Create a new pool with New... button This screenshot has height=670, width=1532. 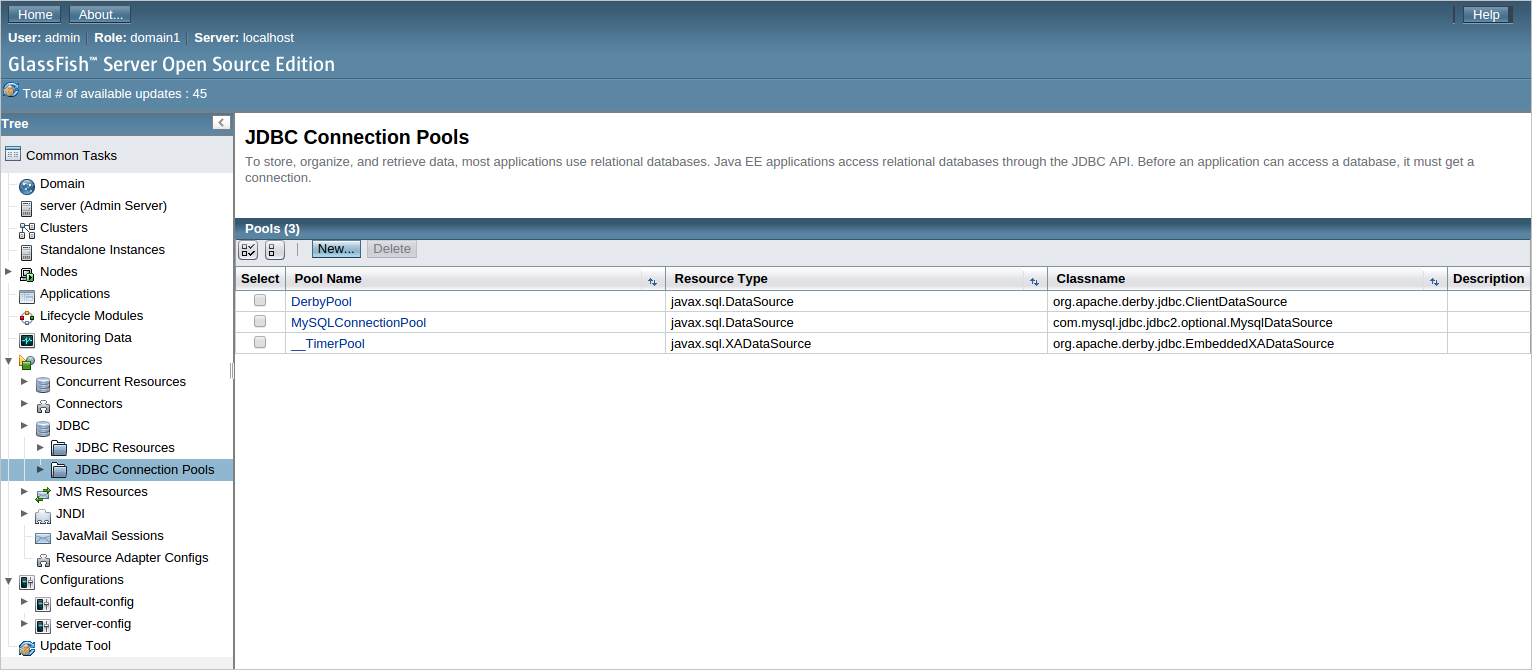tap(336, 249)
